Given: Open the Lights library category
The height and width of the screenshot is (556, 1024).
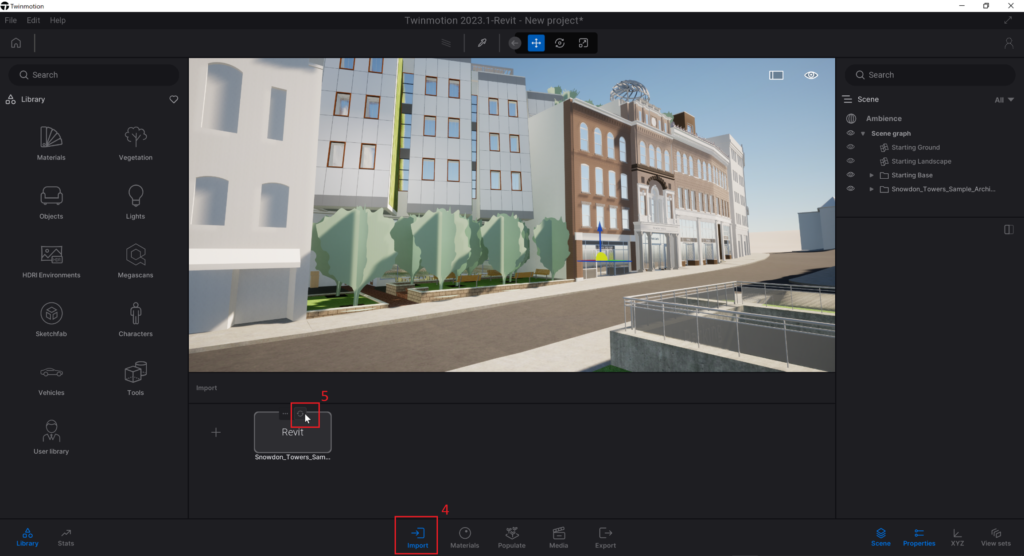Looking at the screenshot, I should coord(135,202).
